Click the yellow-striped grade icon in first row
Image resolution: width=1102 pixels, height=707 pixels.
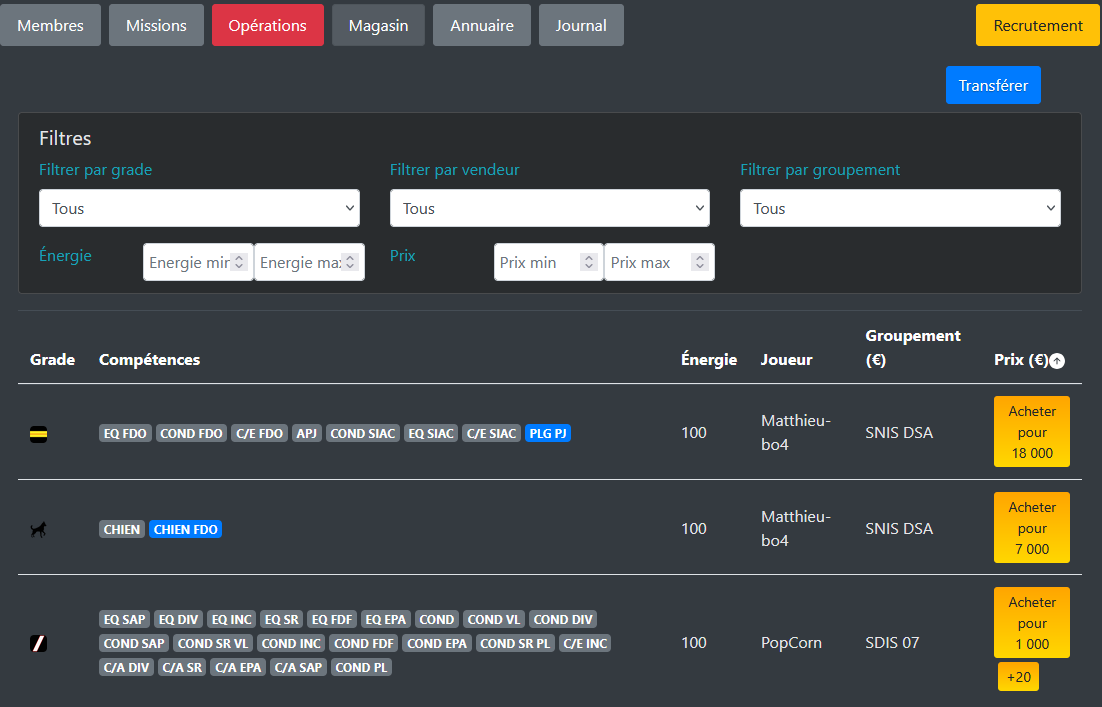click(x=38, y=434)
